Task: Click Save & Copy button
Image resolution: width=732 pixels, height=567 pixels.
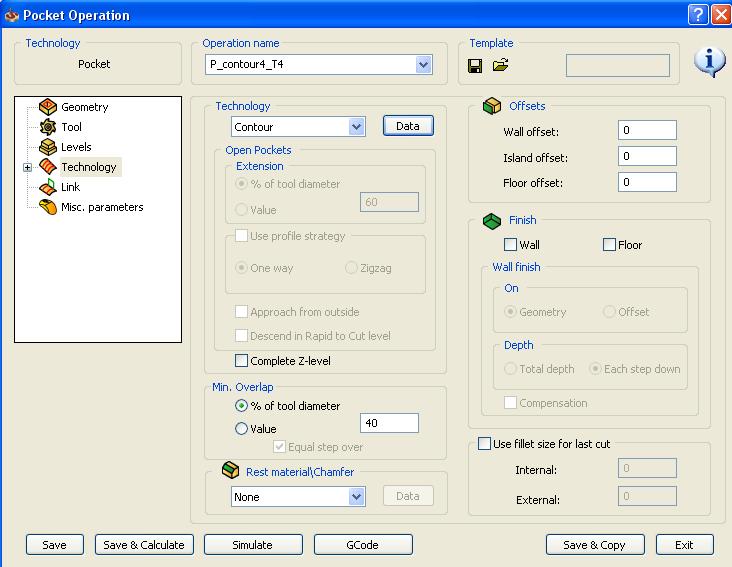Action: point(595,545)
